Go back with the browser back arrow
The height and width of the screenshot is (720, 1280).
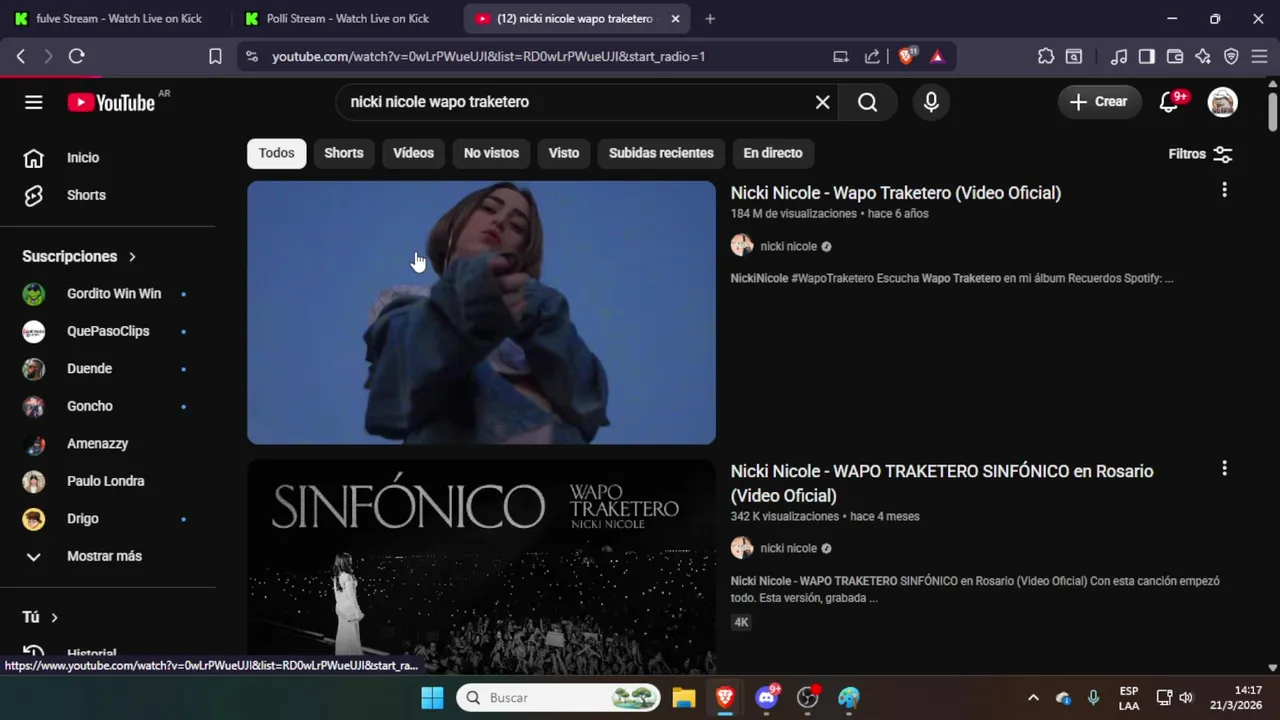[20, 57]
